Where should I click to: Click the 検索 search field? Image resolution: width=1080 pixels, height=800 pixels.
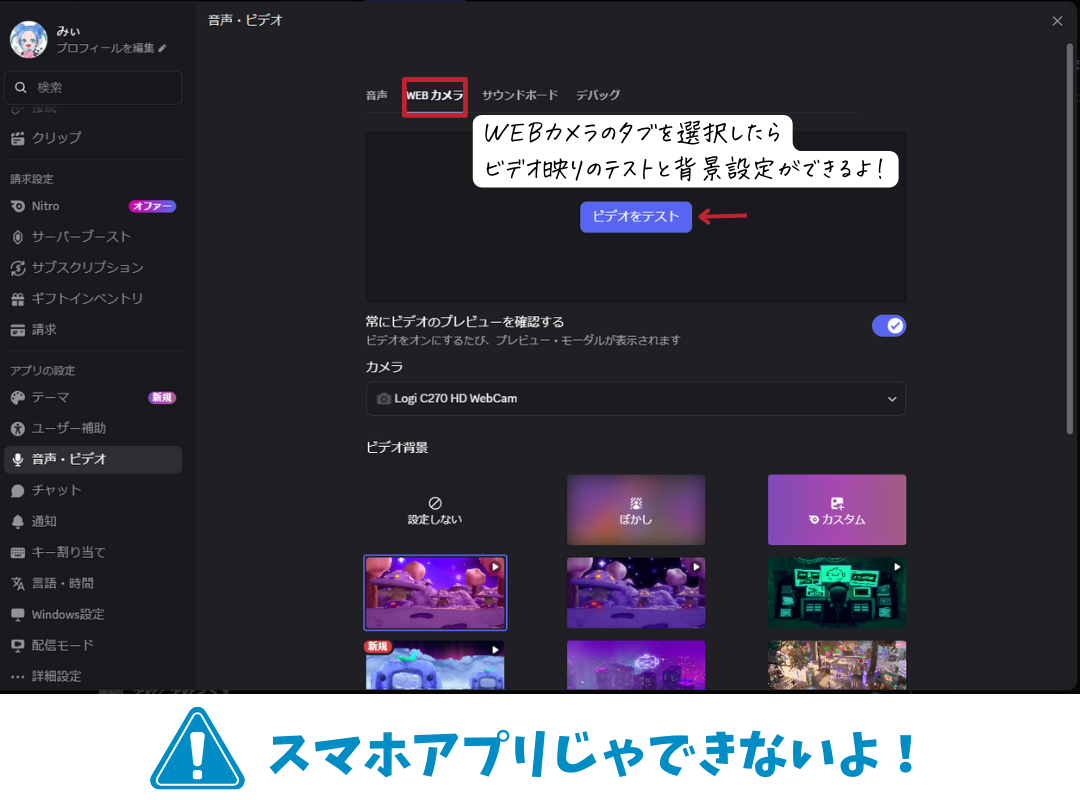click(x=93, y=88)
